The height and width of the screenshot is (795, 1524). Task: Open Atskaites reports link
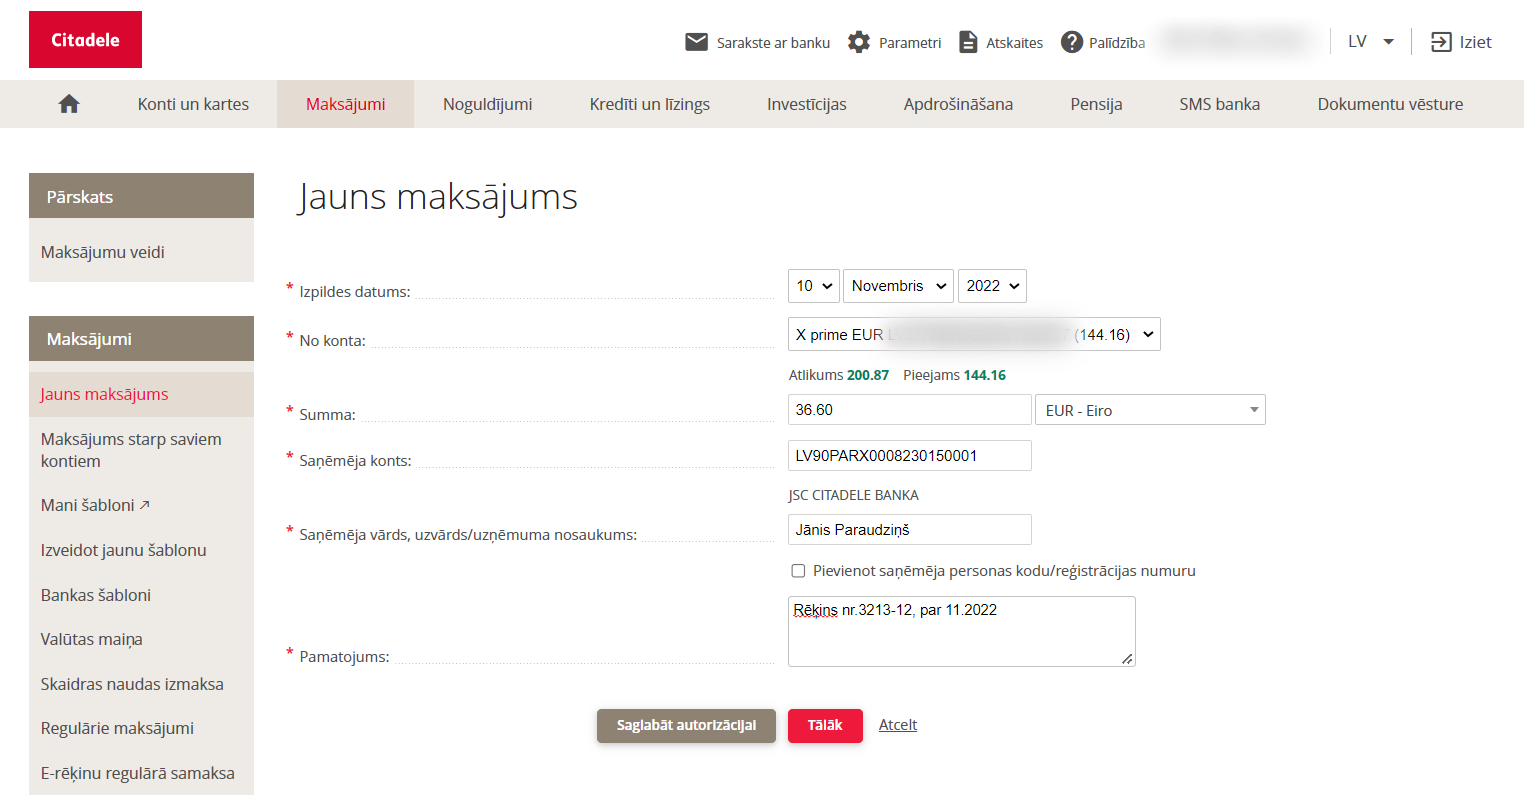(x=1014, y=43)
